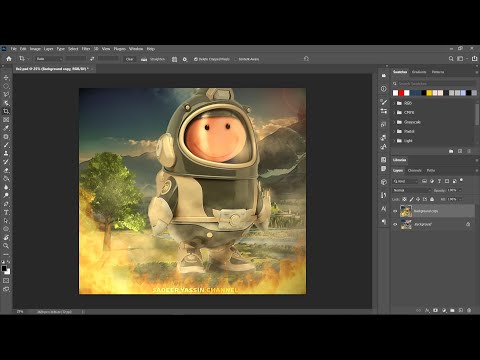
Task: Click the foreground color box
Action: tap(4, 269)
